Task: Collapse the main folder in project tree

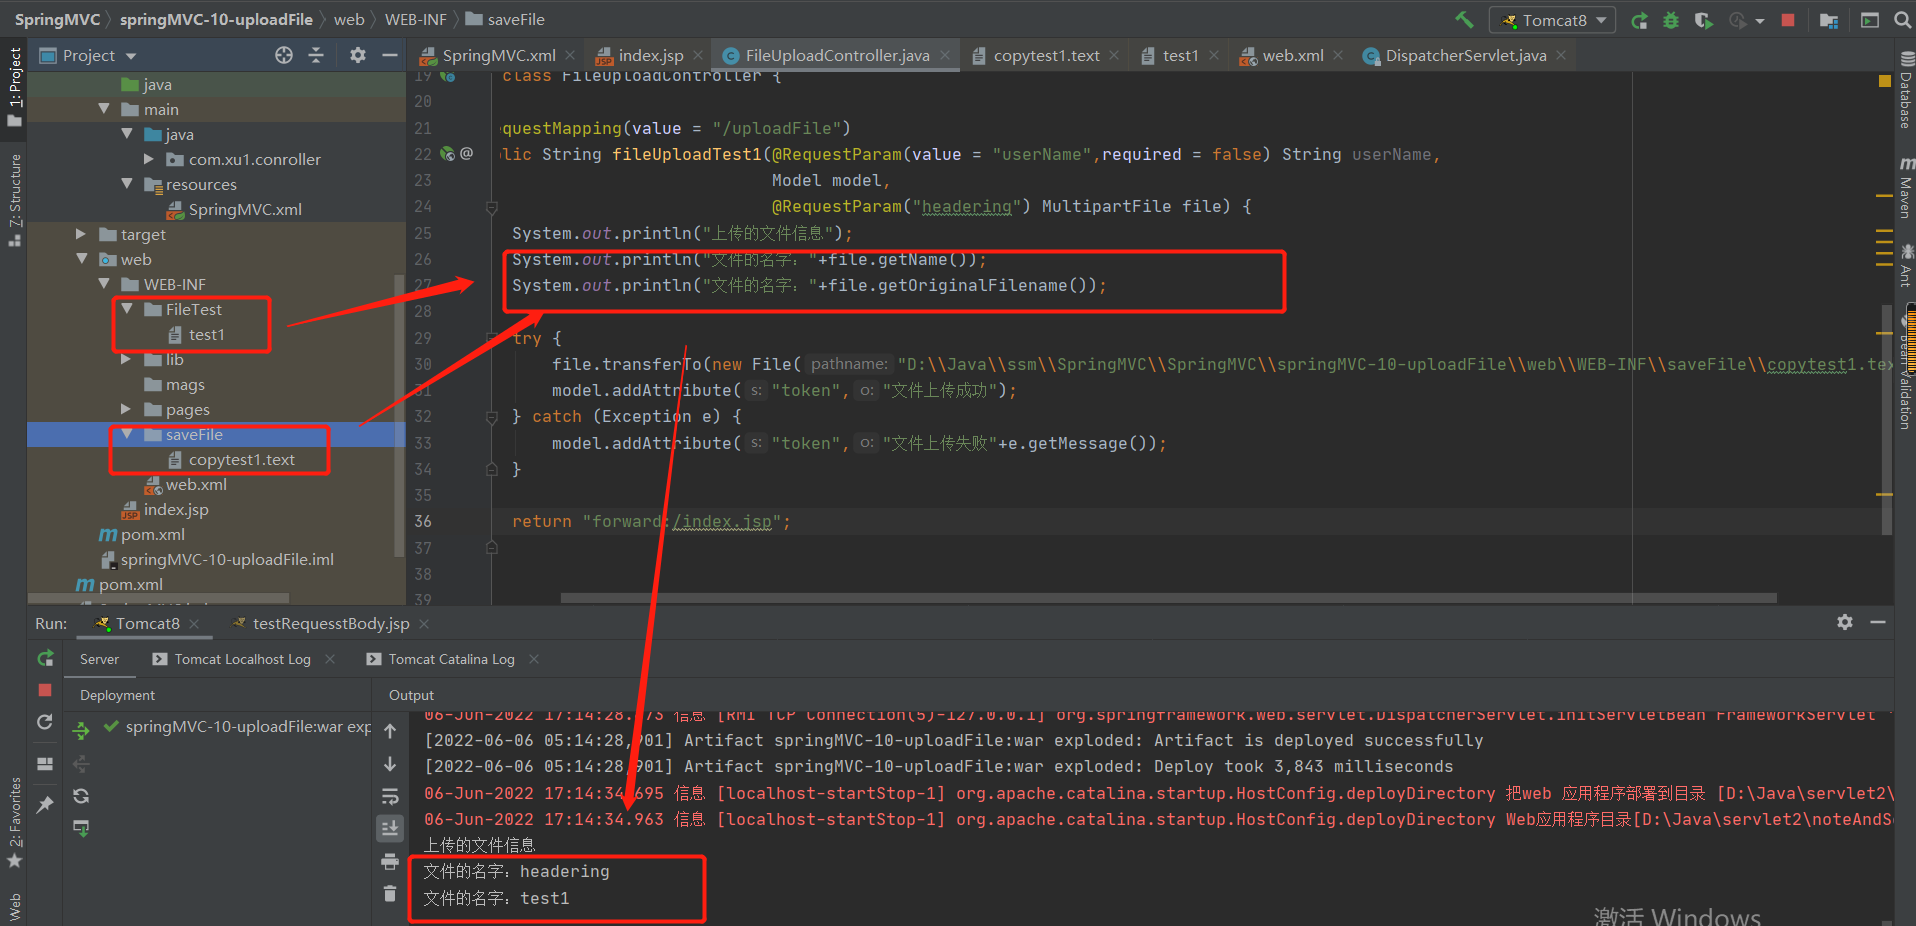Action: coord(104,109)
